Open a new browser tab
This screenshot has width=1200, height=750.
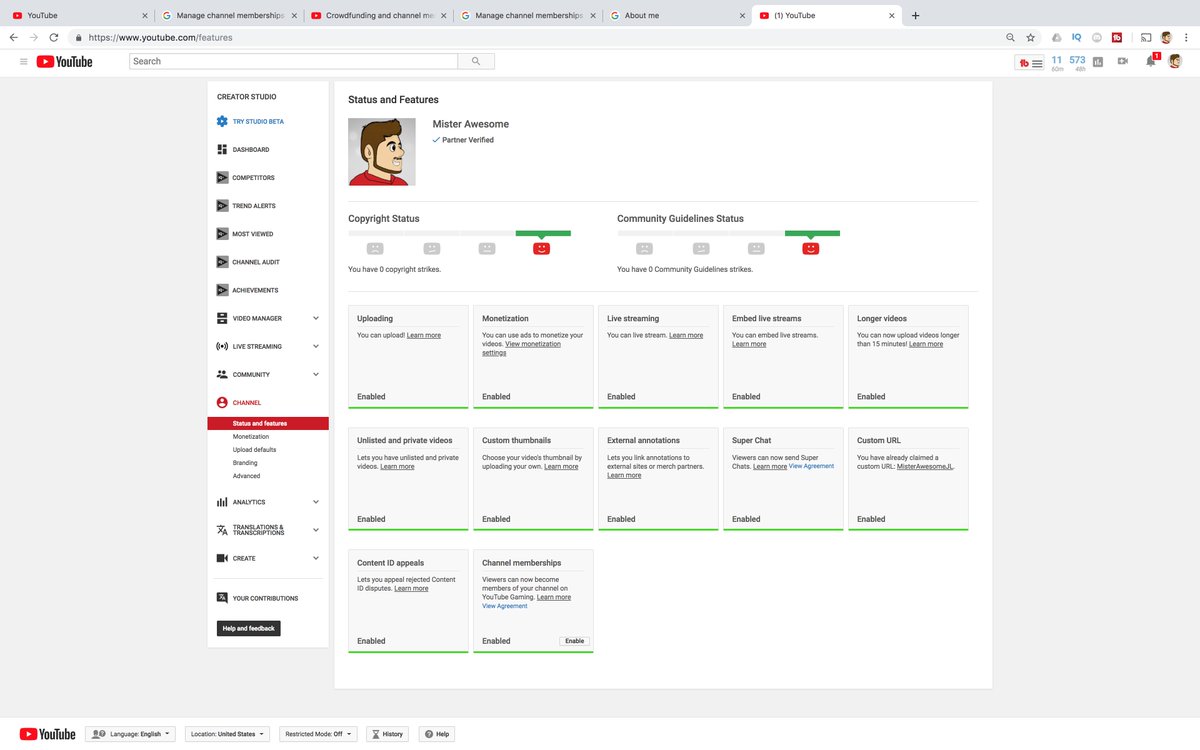915,15
